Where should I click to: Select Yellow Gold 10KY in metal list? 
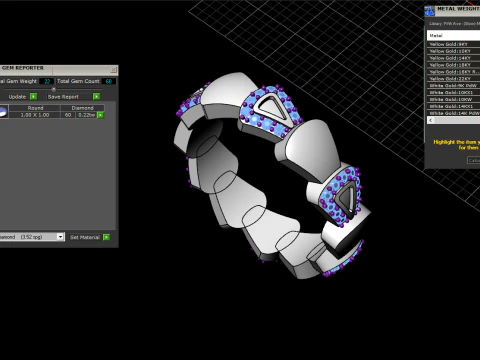coord(453,51)
